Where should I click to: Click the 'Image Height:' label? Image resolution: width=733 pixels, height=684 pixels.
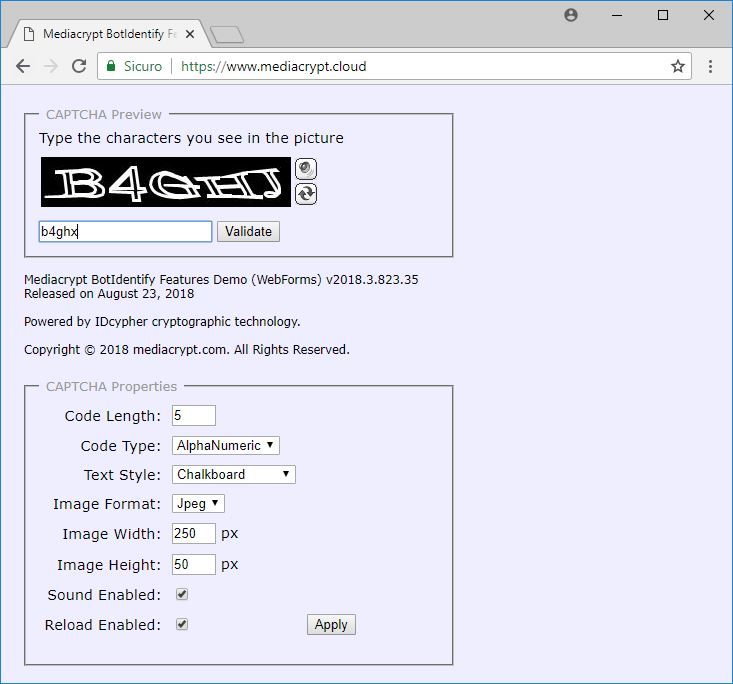(x=109, y=565)
